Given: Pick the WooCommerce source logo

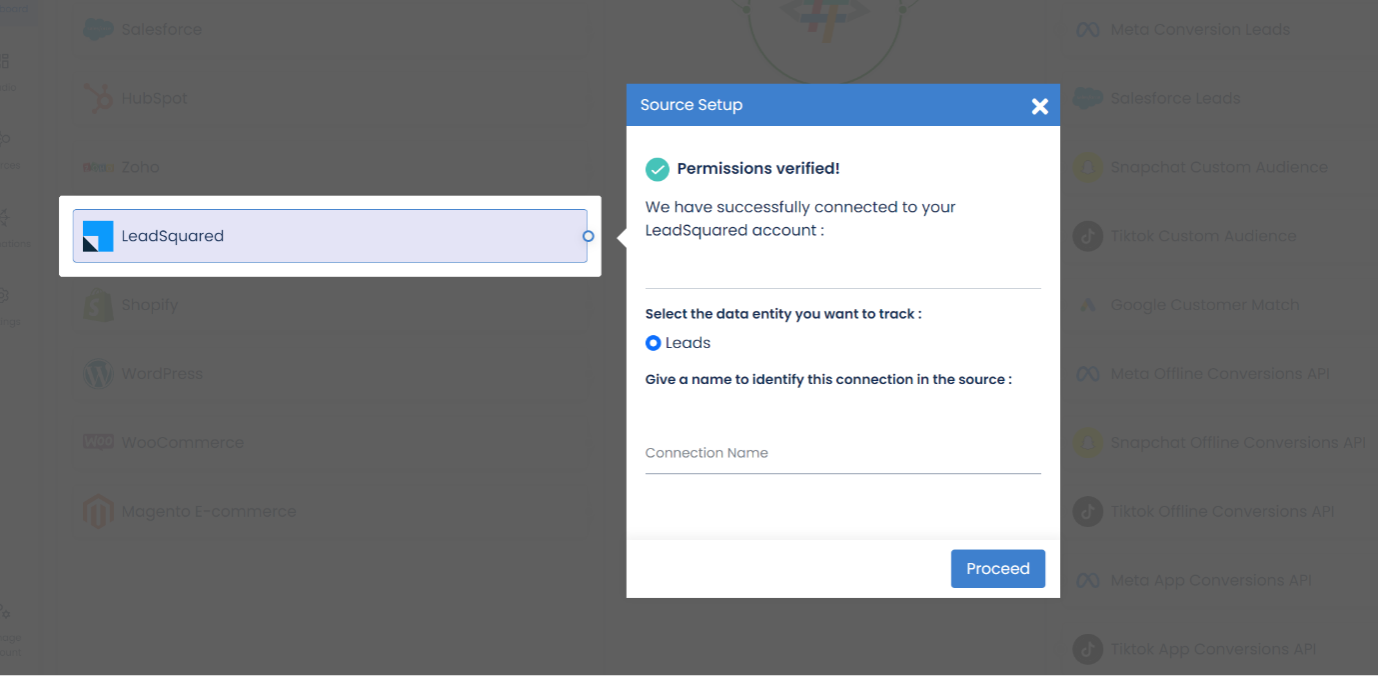Looking at the screenshot, I should (98, 442).
